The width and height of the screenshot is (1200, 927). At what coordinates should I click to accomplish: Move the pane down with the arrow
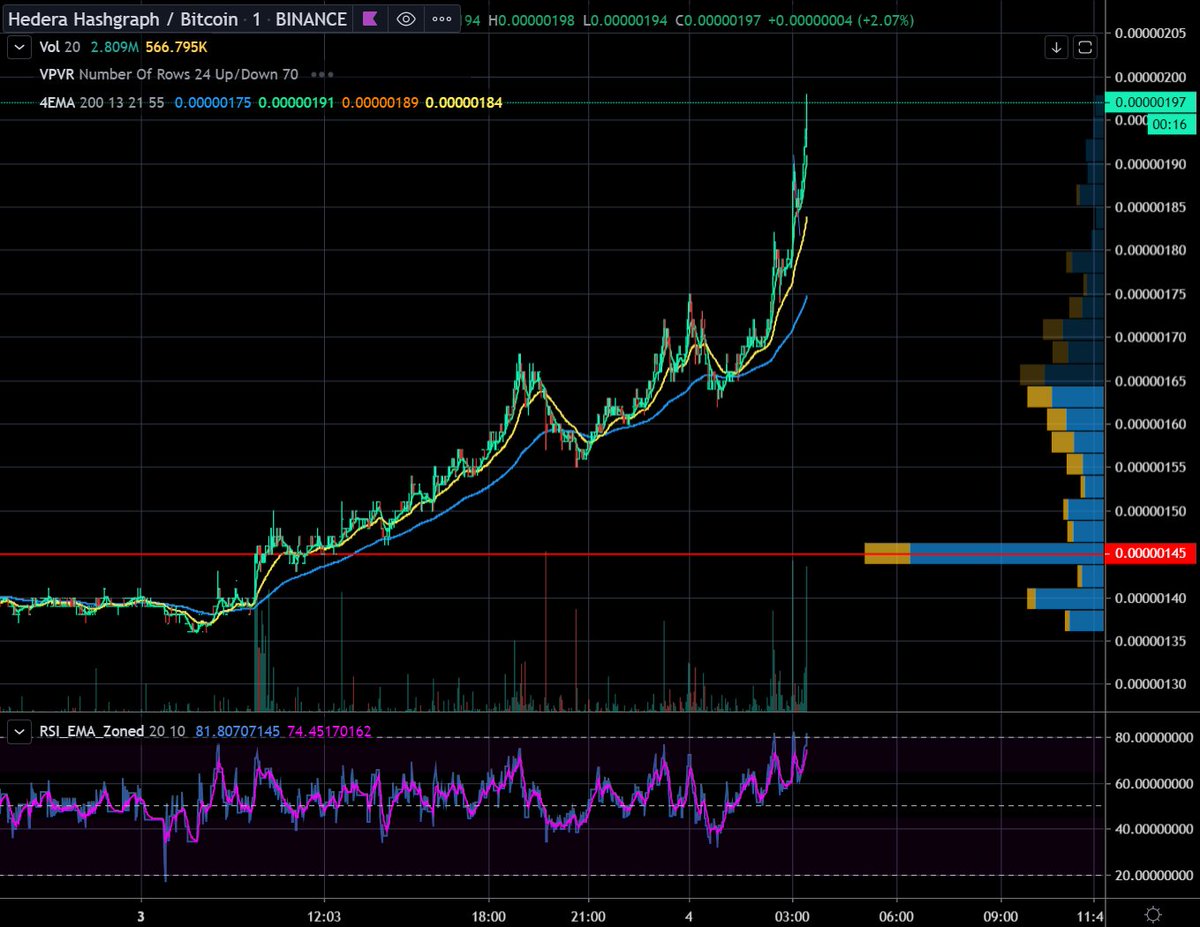click(1057, 46)
